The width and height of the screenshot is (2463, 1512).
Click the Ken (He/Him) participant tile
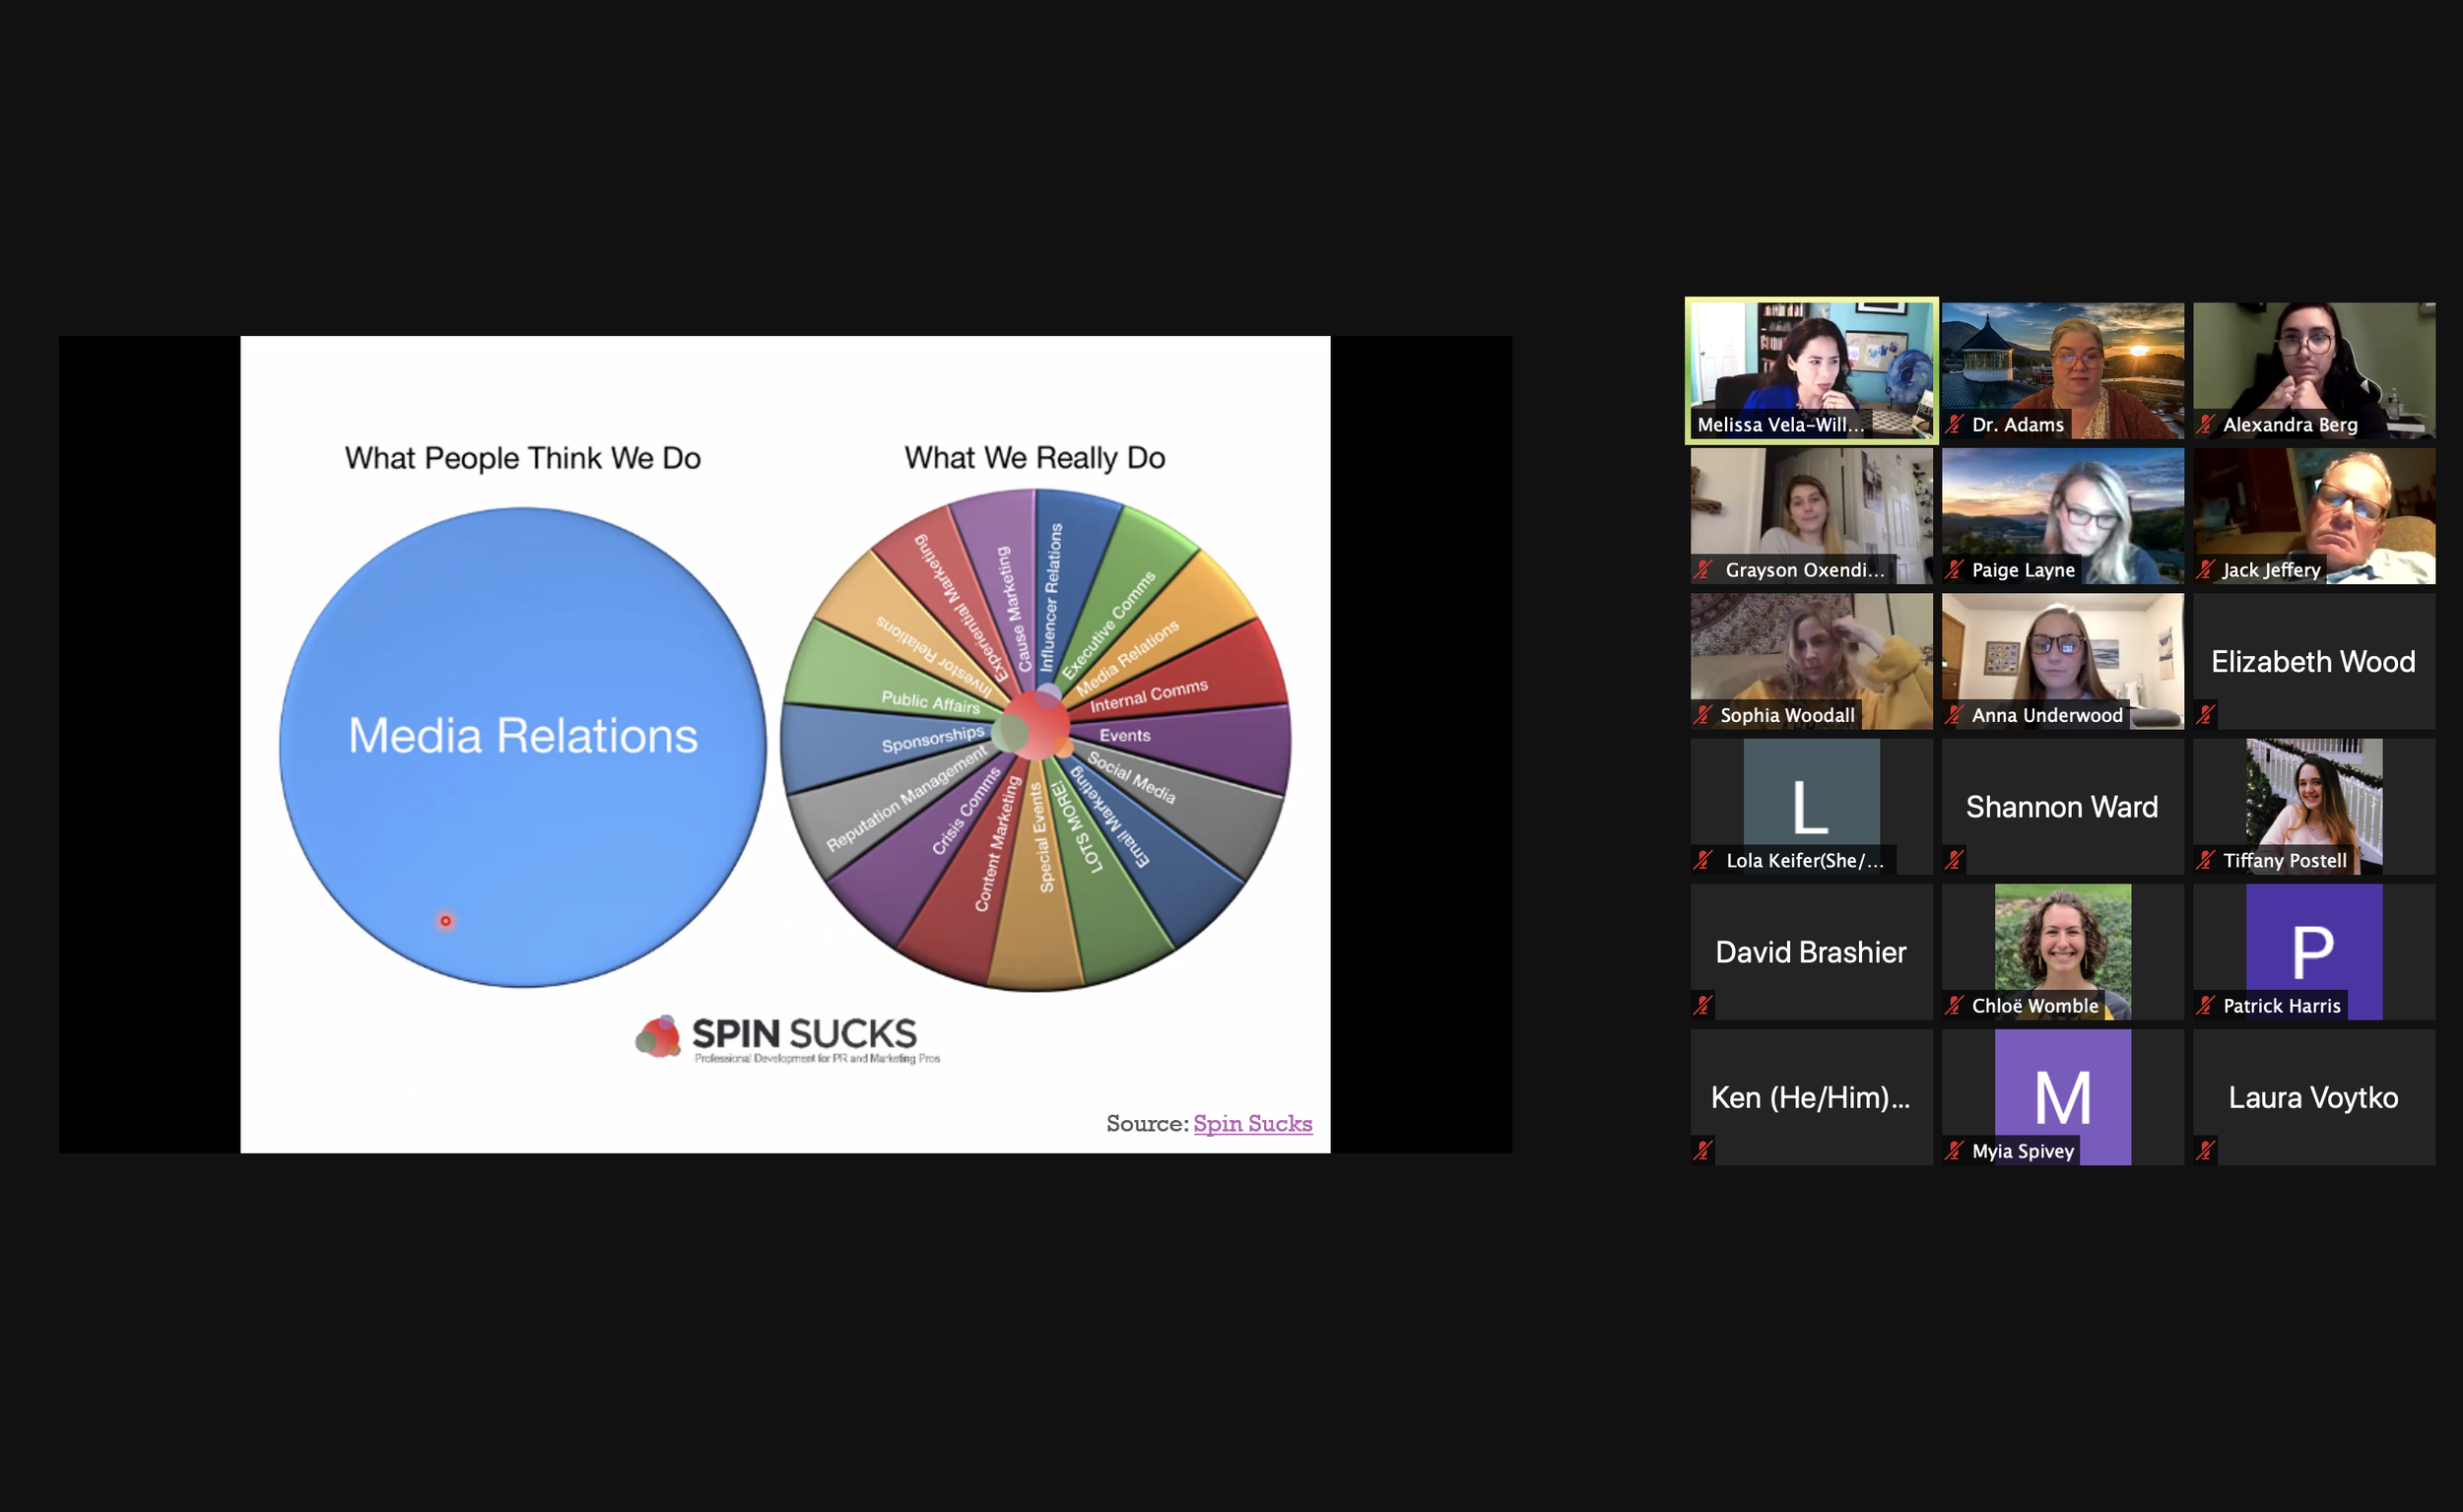point(1811,1096)
